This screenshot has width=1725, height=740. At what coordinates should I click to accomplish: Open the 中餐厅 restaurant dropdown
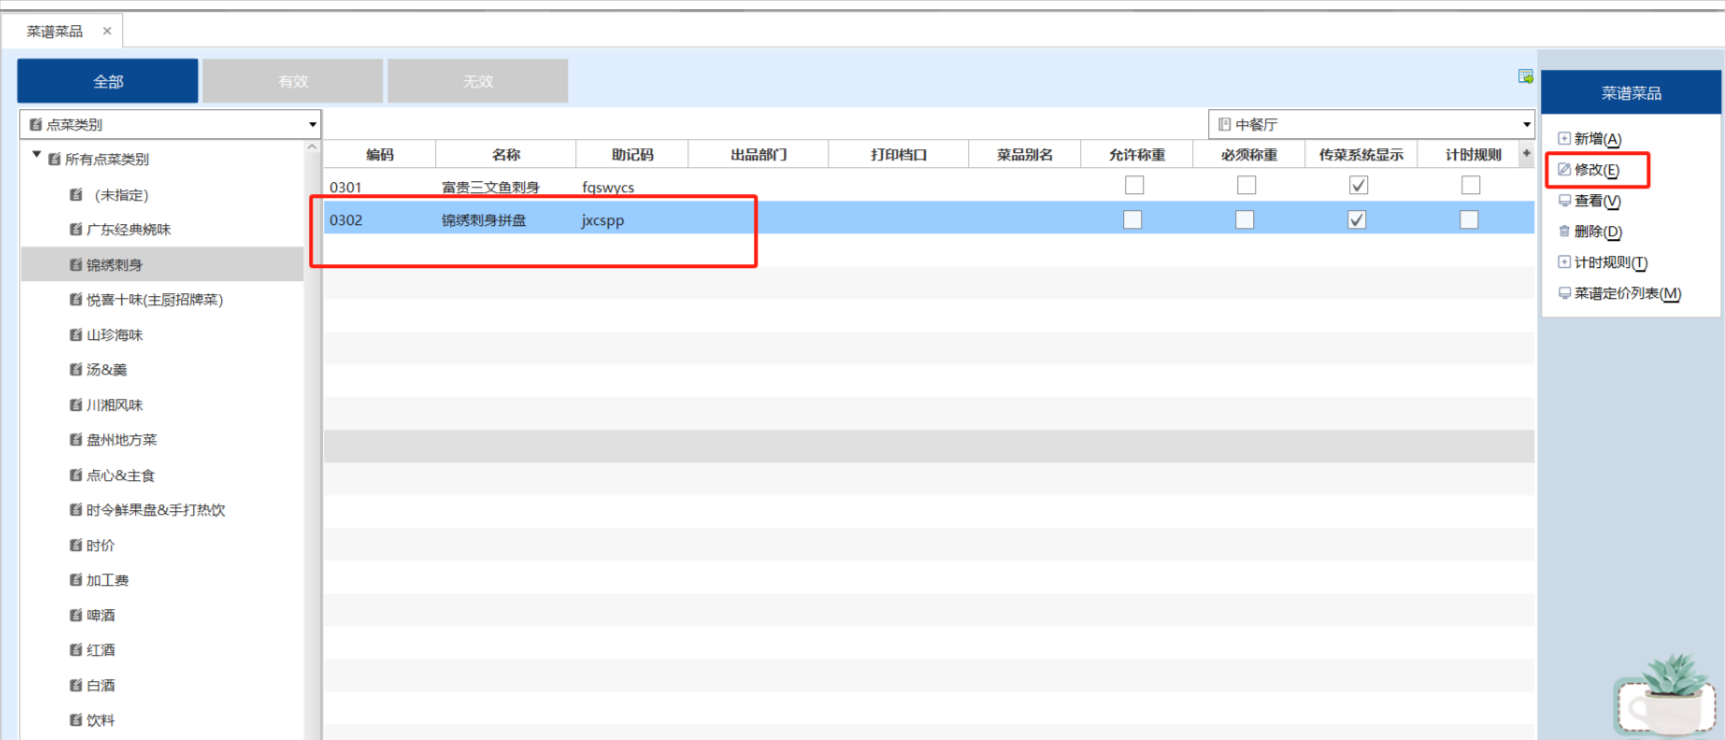[1526, 125]
